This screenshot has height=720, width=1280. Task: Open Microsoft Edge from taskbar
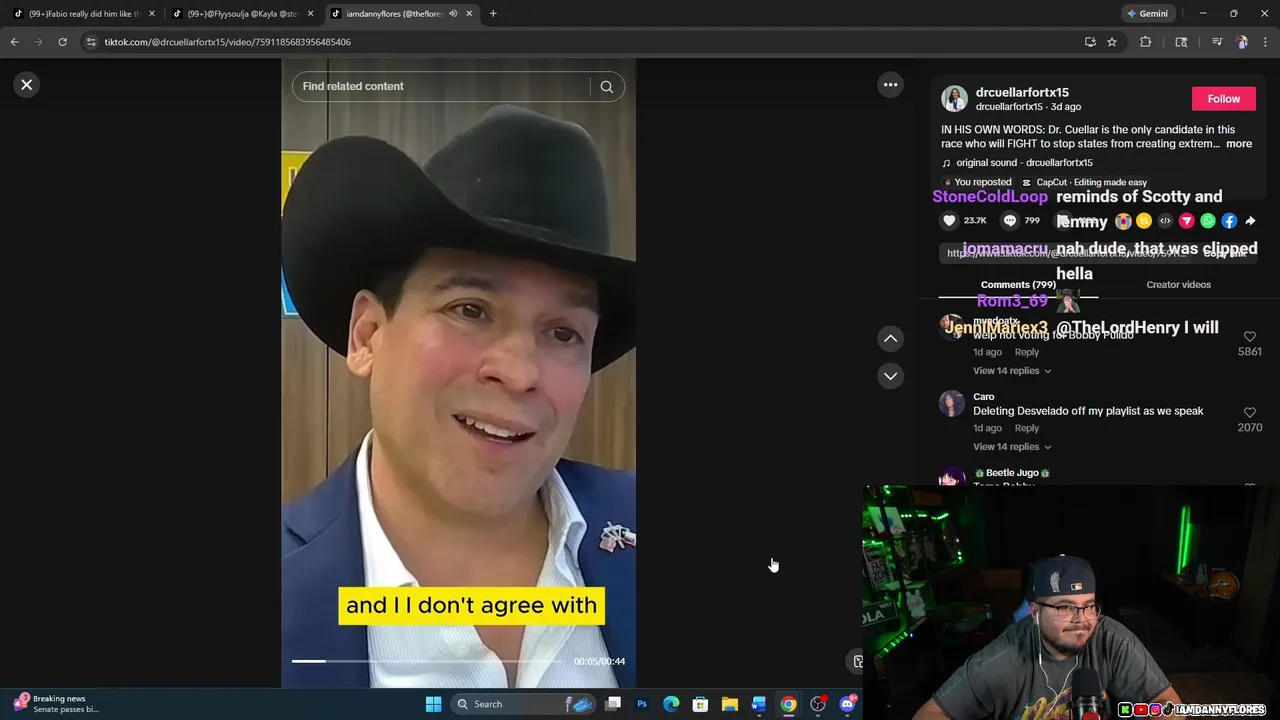click(671, 704)
